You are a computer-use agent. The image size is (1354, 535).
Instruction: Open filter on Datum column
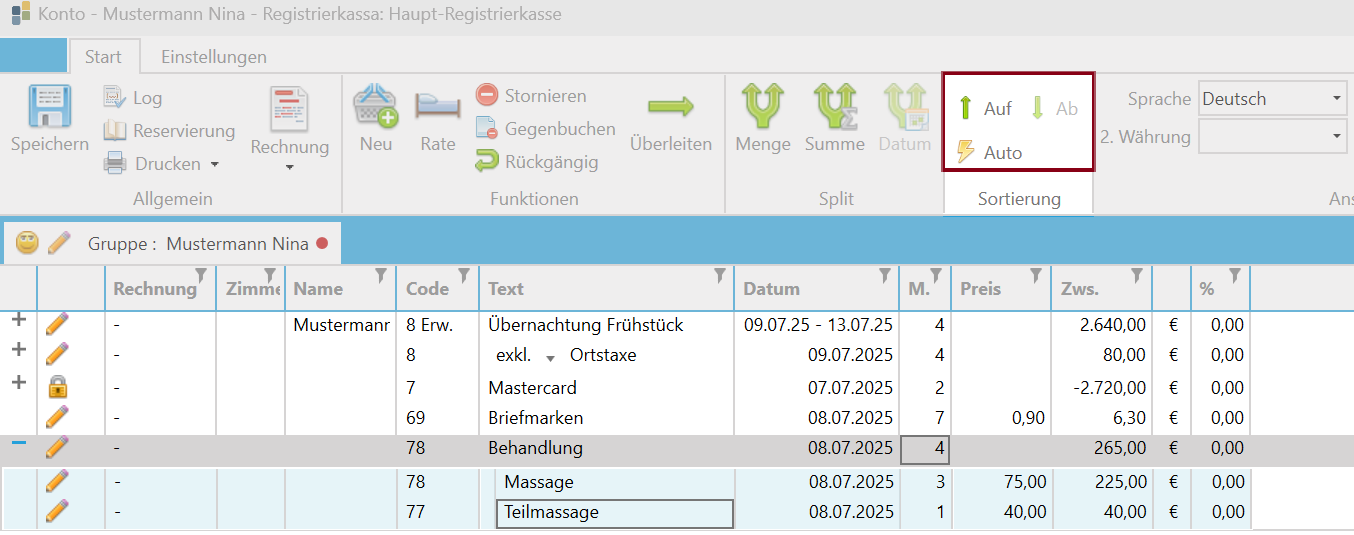pos(885,275)
